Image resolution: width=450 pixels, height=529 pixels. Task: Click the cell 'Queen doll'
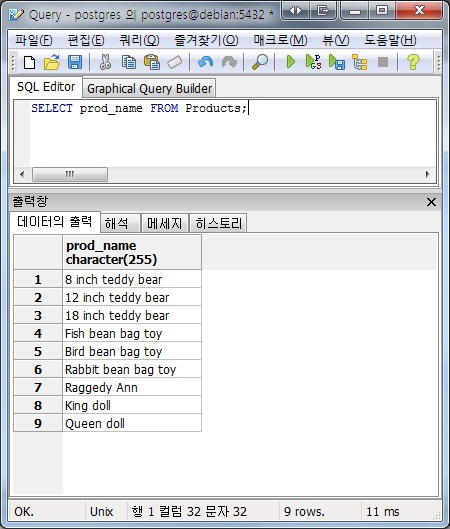pyautogui.click(x=132, y=423)
